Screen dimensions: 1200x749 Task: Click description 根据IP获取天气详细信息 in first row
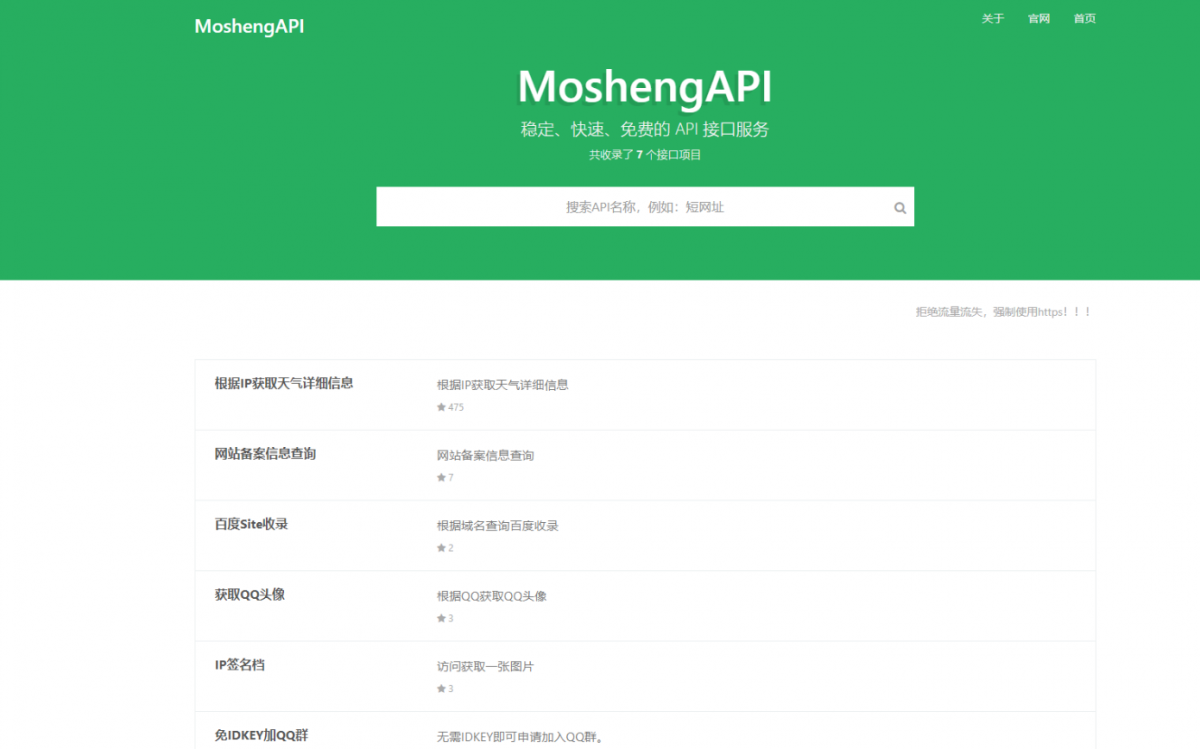coord(503,385)
